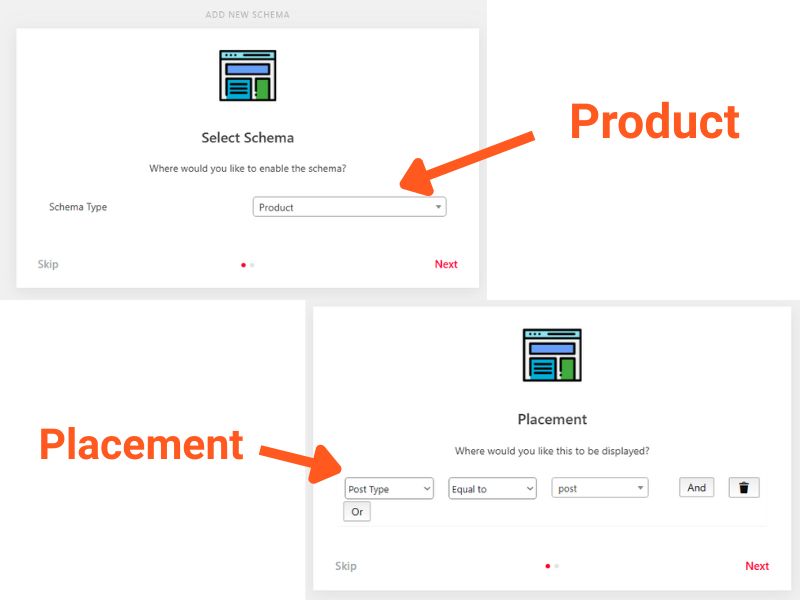Open the Equal to comparison dropdown

pos(492,488)
